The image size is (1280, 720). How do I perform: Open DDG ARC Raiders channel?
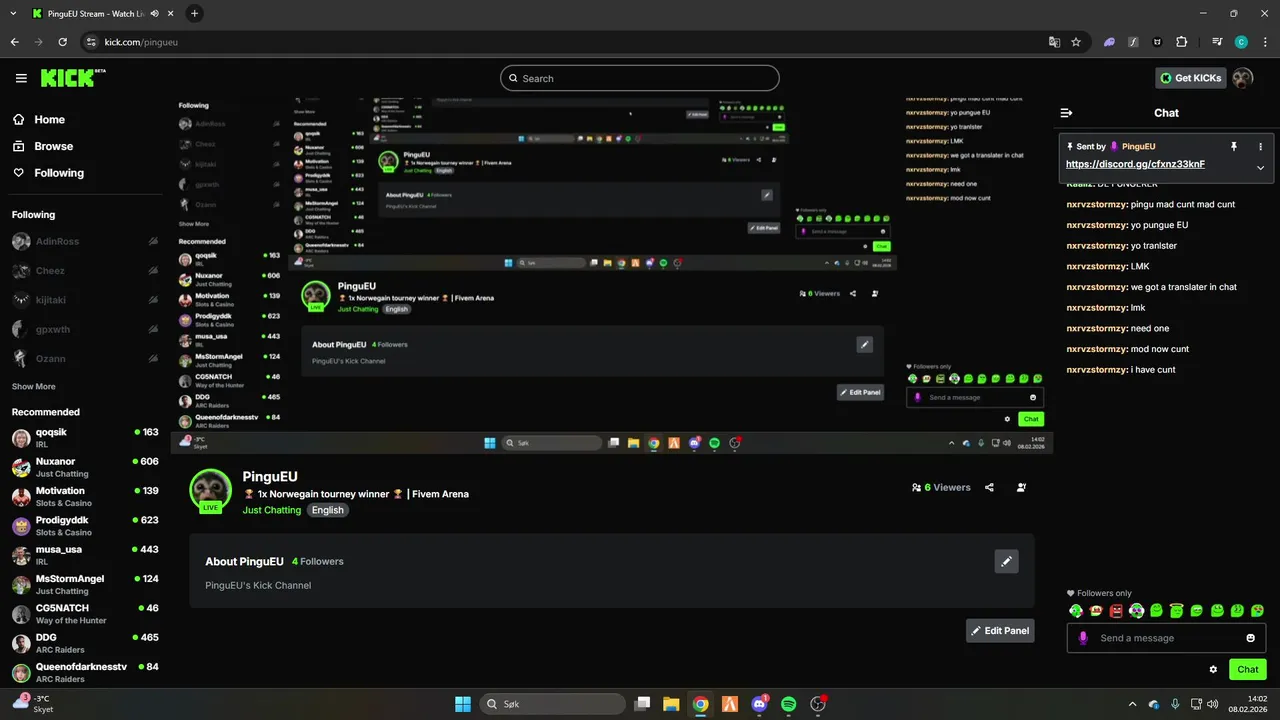click(x=84, y=643)
